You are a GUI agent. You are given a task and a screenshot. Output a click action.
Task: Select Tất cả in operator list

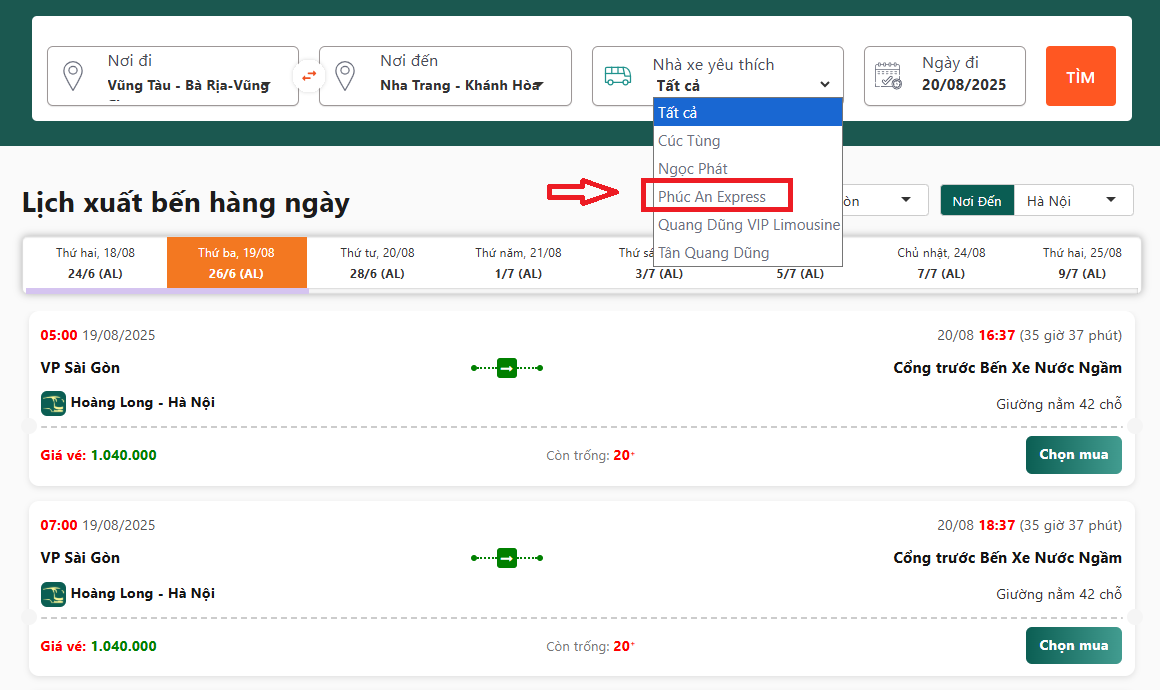[x=748, y=112]
